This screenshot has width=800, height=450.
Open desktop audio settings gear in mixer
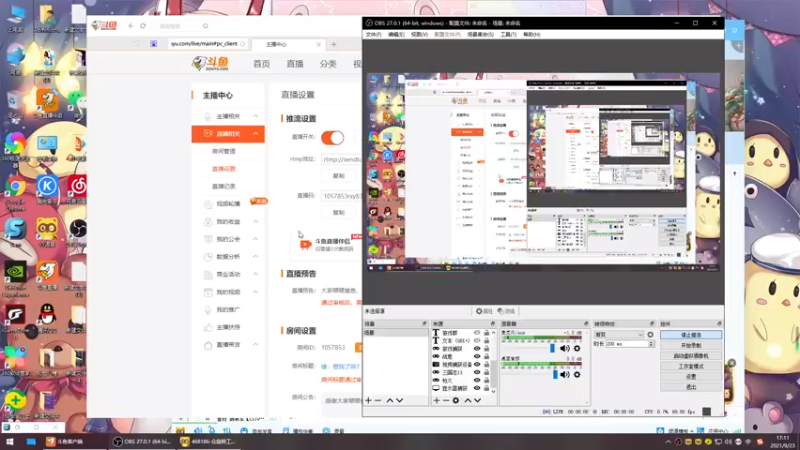tap(577, 374)
